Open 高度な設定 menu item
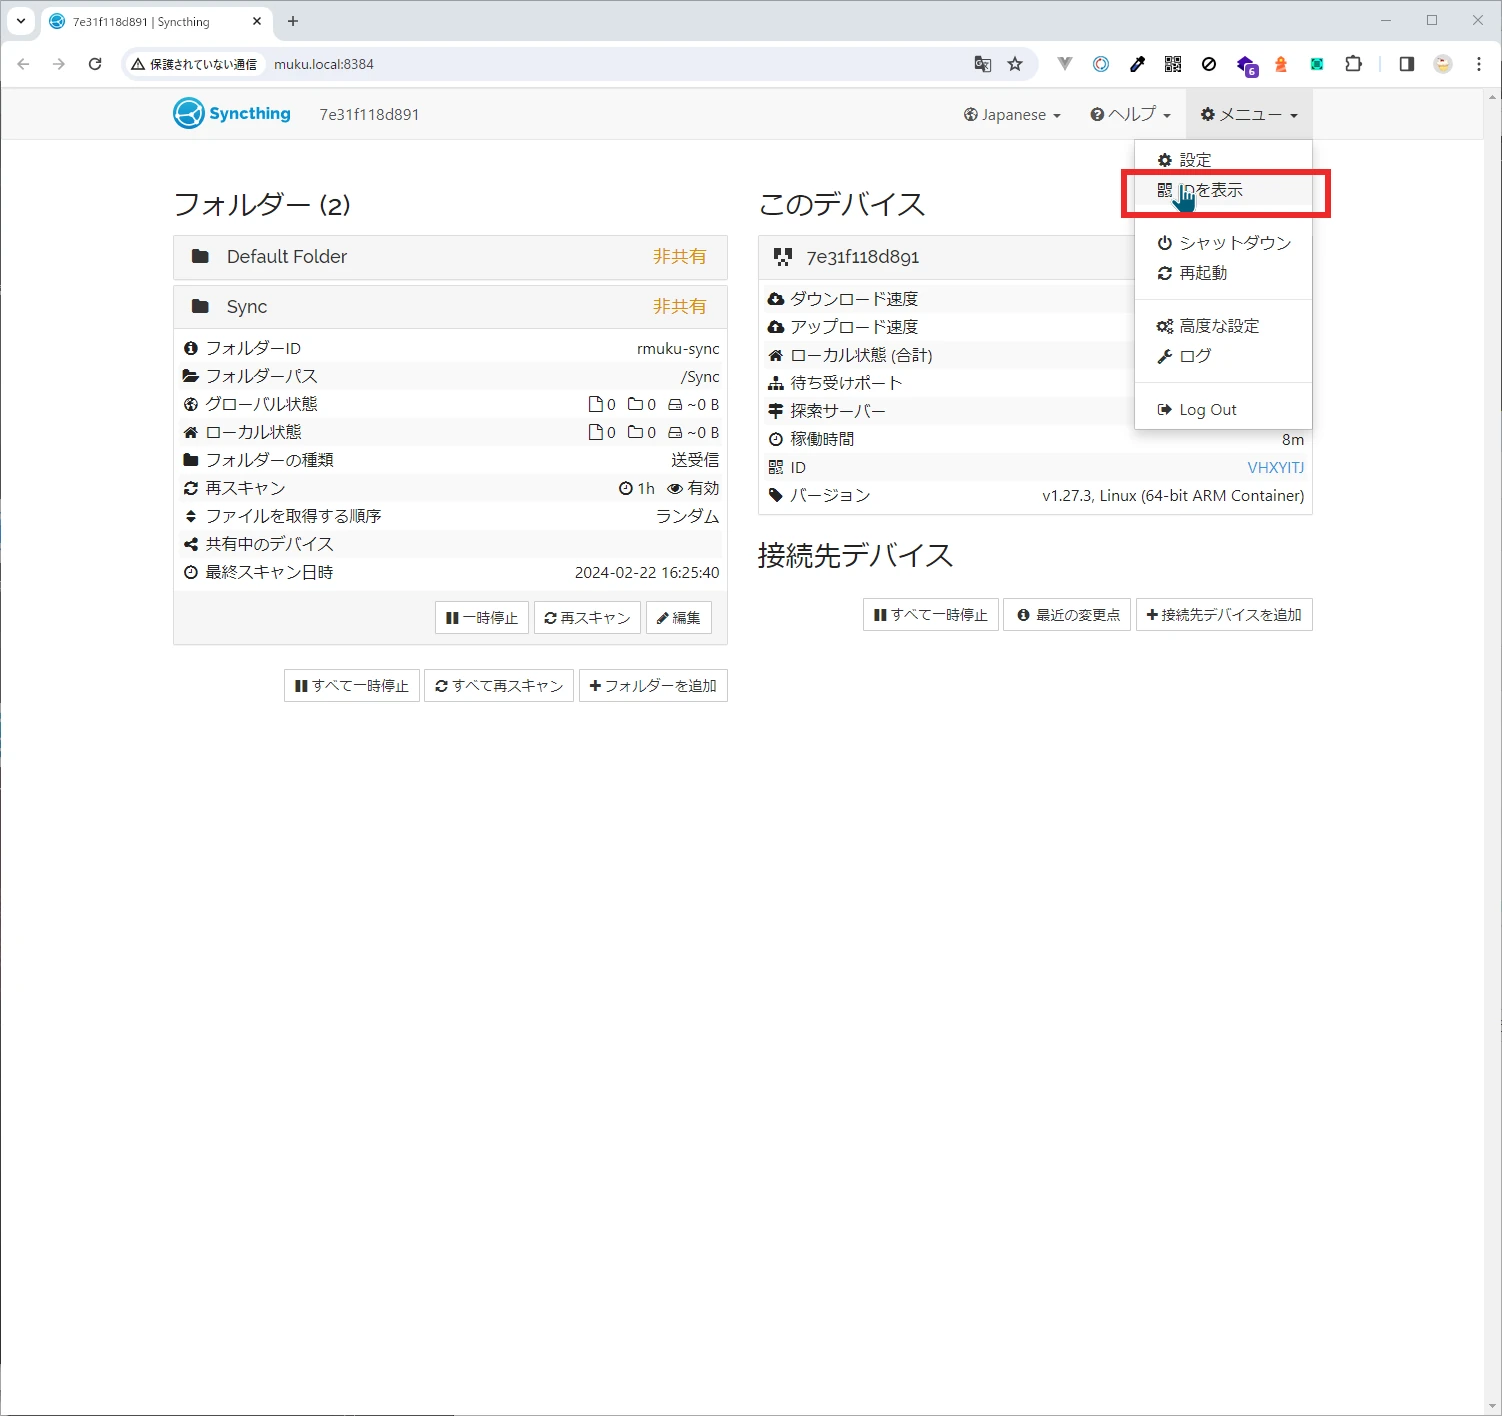The image size is (1502, 1416). (x=1223, y=326)
